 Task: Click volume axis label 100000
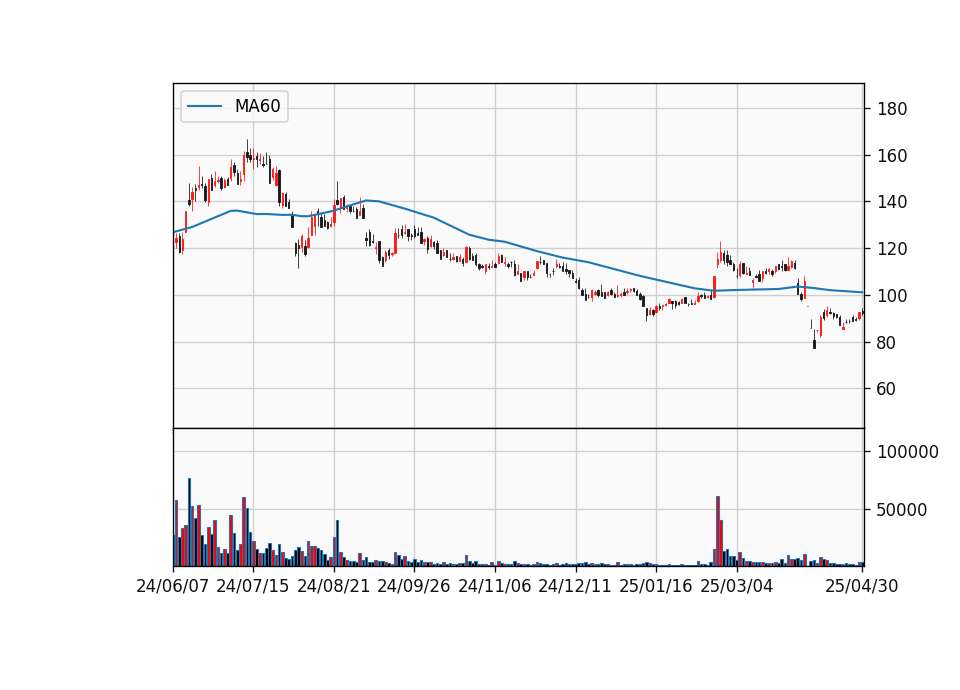907,452
